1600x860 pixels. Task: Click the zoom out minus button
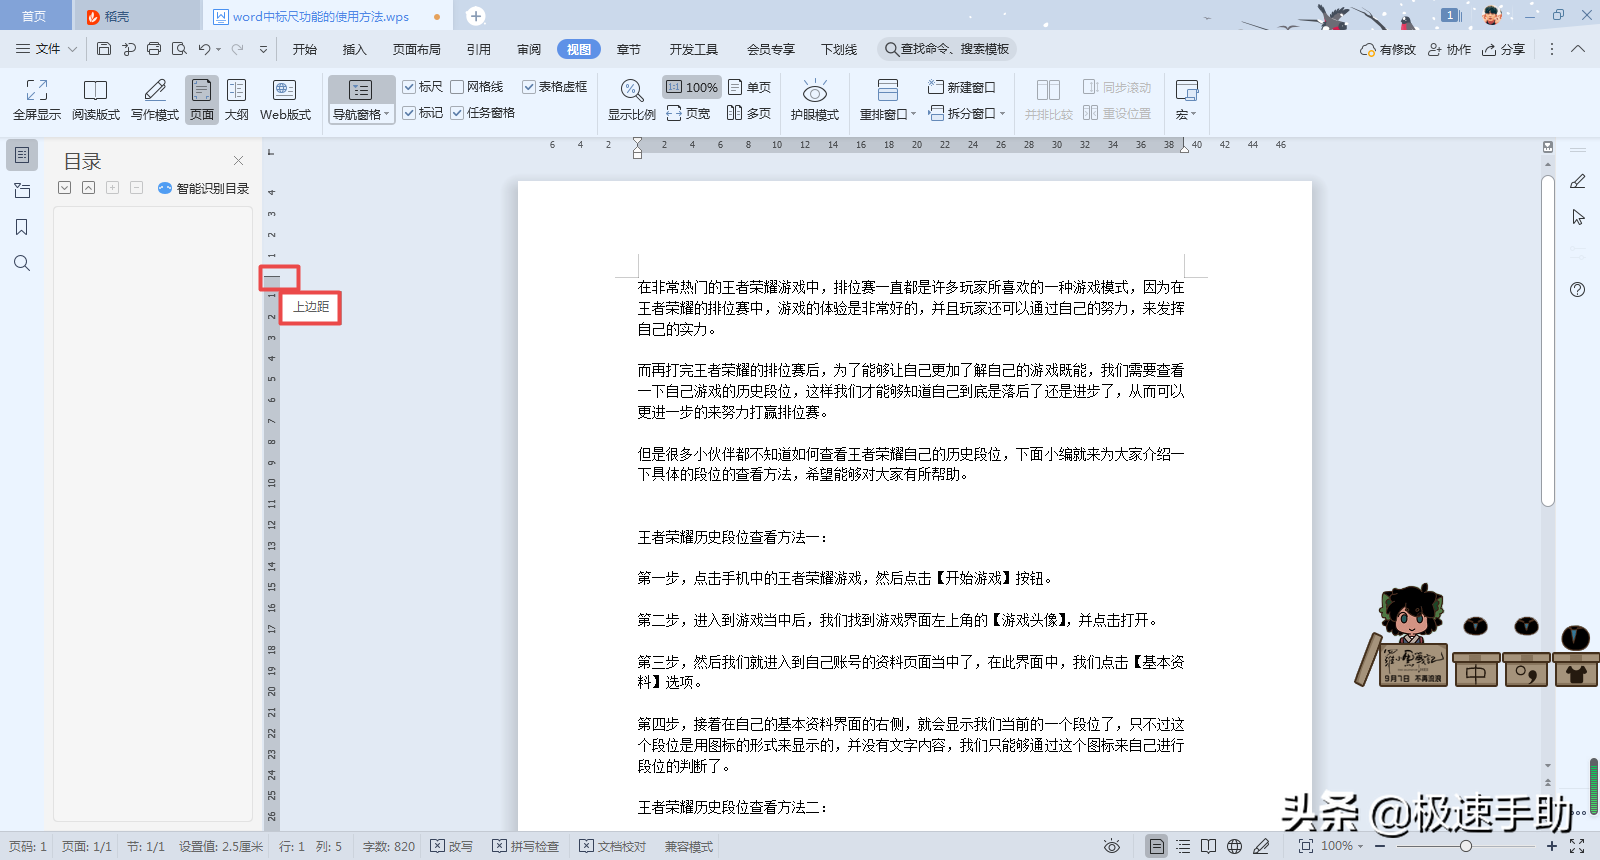pos(1380,846)
